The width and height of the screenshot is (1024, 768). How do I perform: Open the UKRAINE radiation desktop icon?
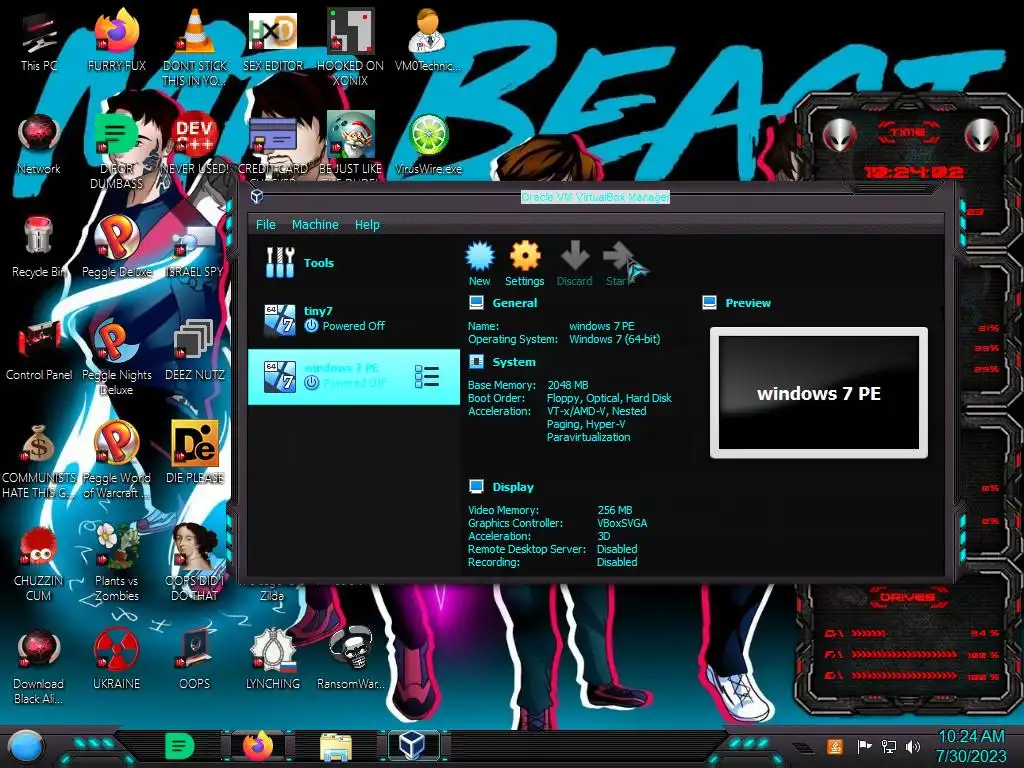tap(117, 660)
